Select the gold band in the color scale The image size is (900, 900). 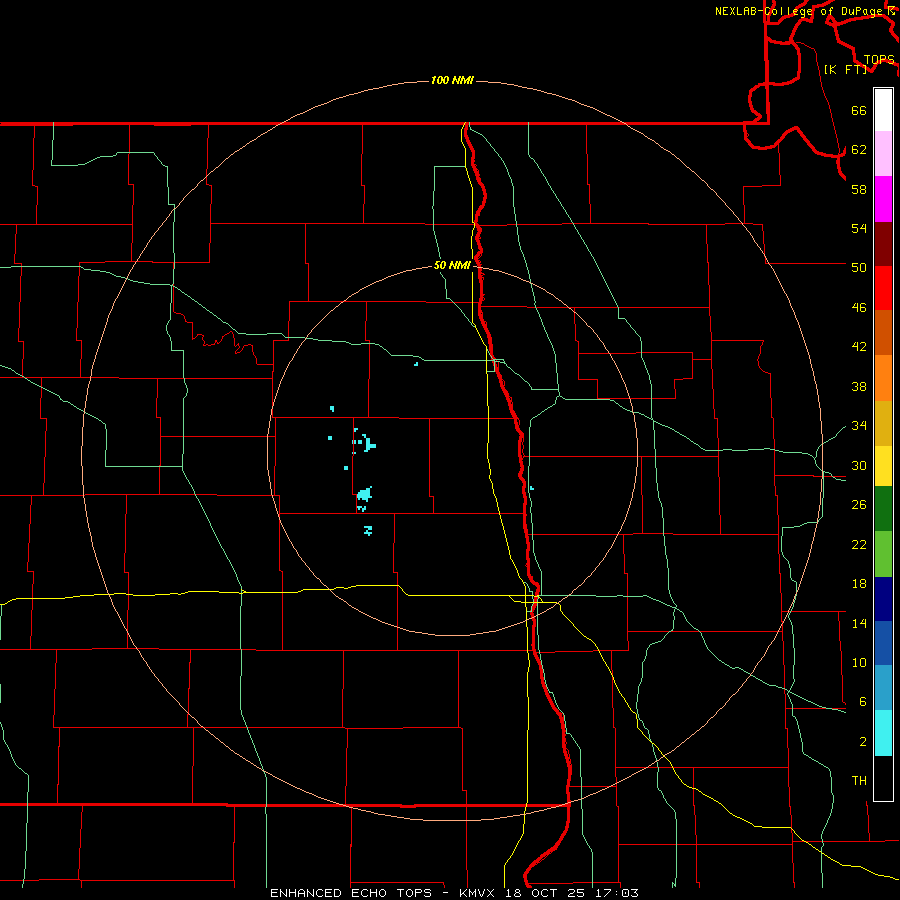[883, 424]
